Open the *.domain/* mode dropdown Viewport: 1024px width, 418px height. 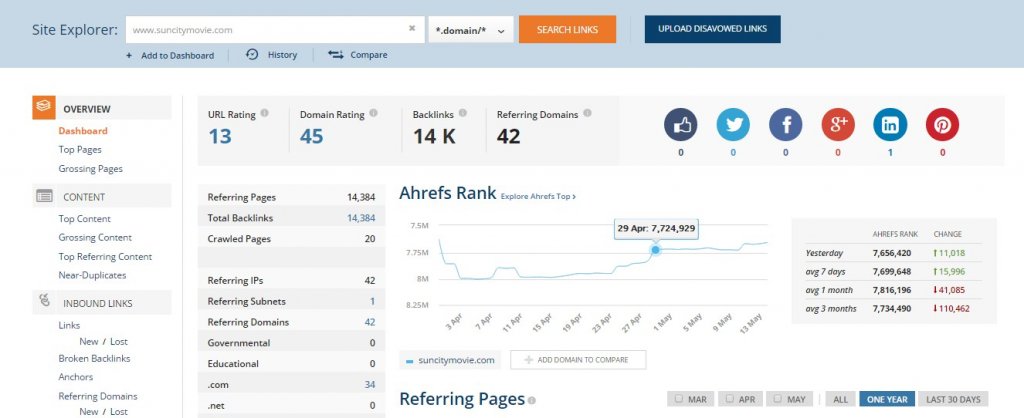[x=471, y=30]
